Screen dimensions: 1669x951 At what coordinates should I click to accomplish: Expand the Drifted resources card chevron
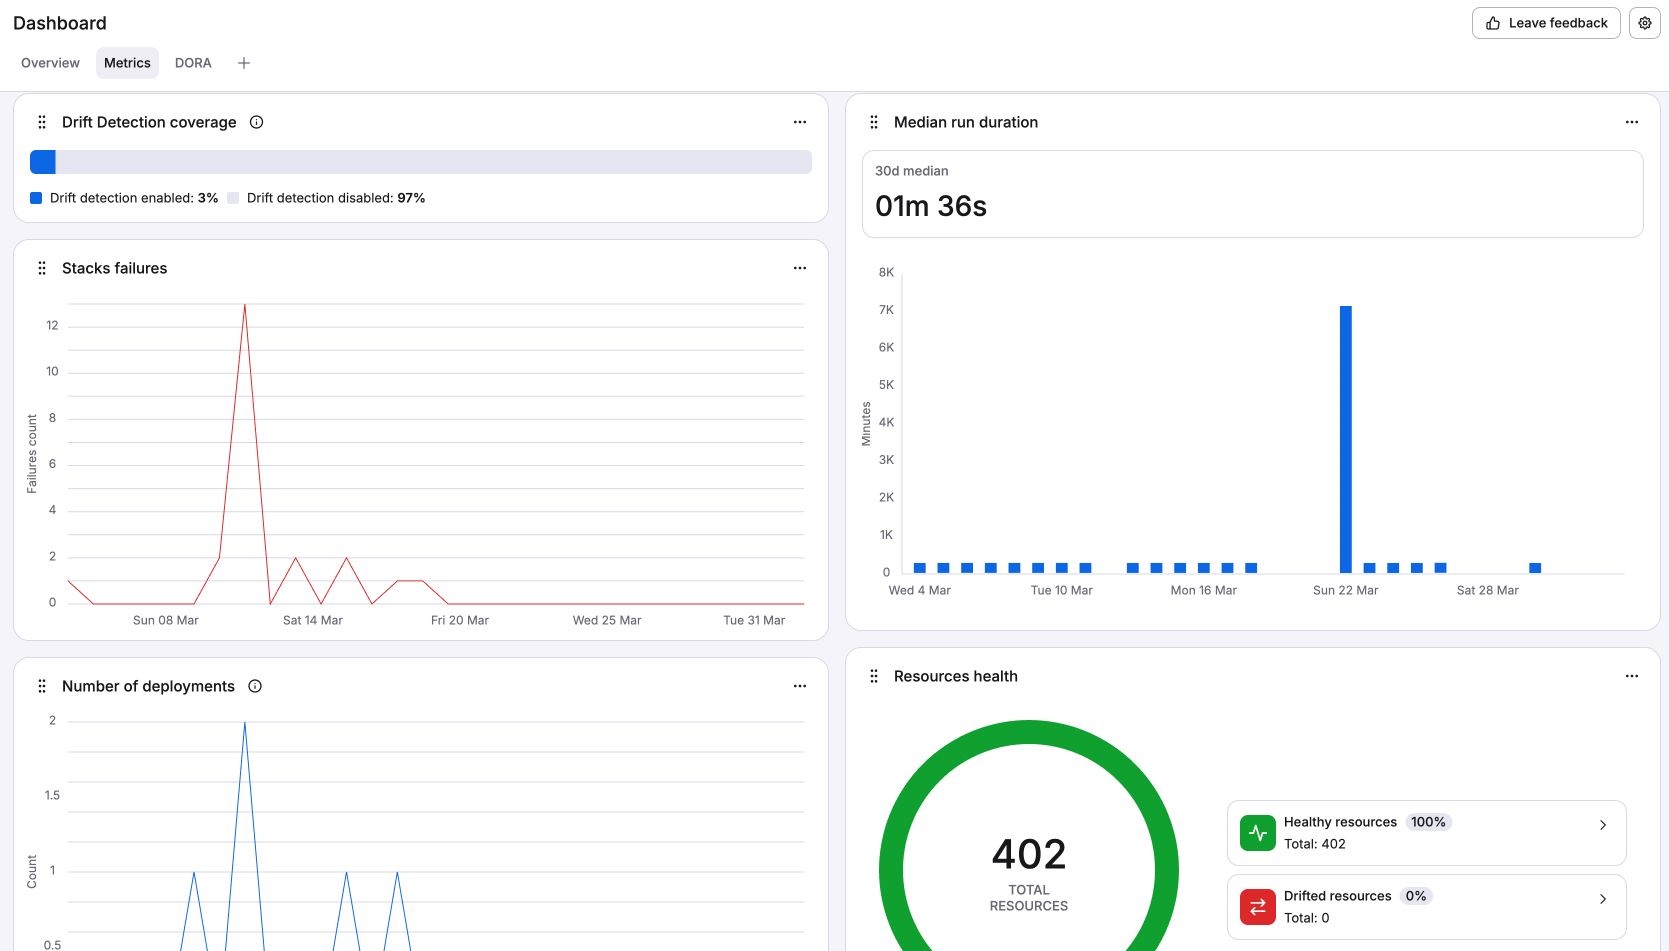click(1602, 898)
